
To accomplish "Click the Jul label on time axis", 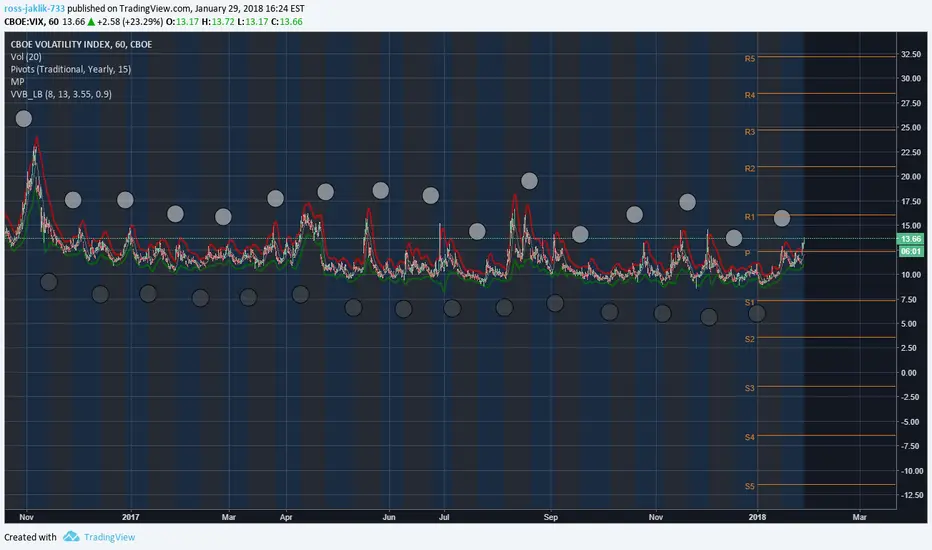I will tap(444, 517).
